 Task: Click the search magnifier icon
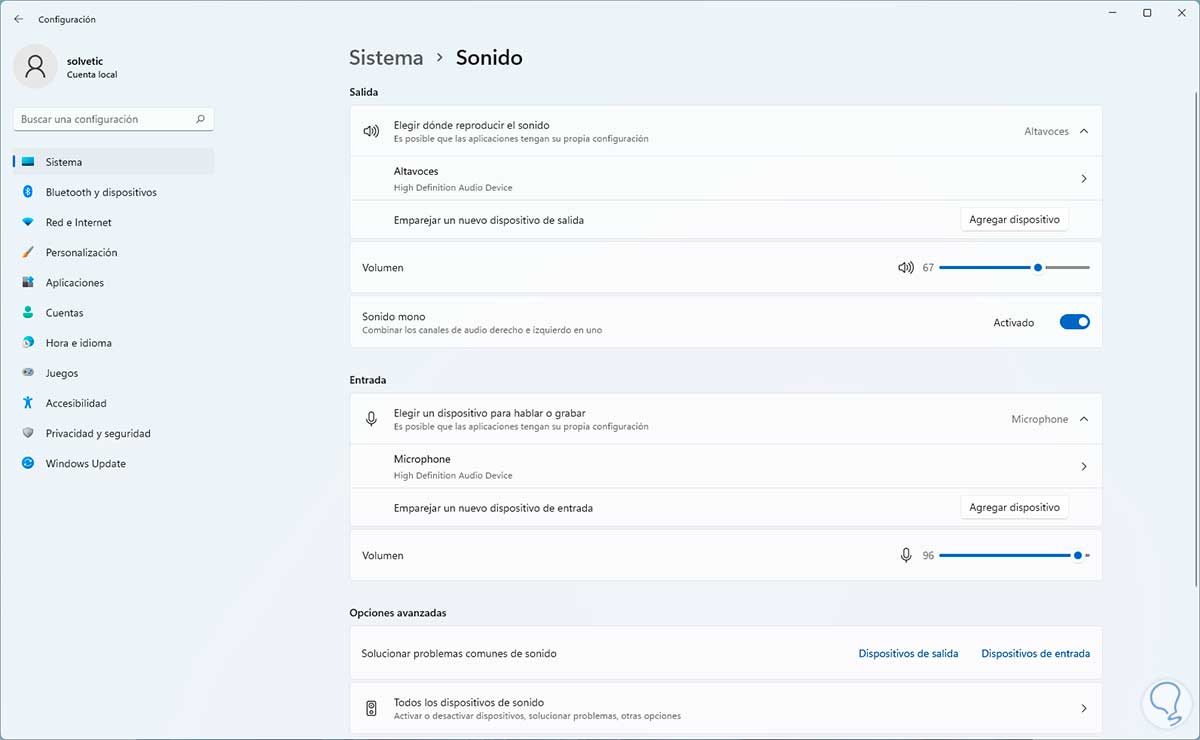[201, 119]
